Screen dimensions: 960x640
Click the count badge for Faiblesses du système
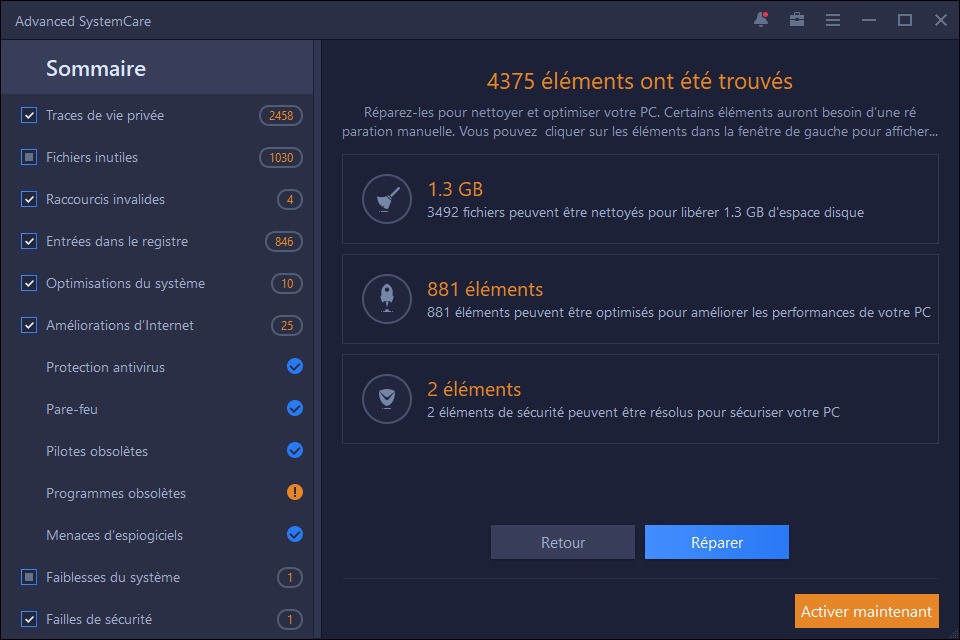tap(290, 578)
